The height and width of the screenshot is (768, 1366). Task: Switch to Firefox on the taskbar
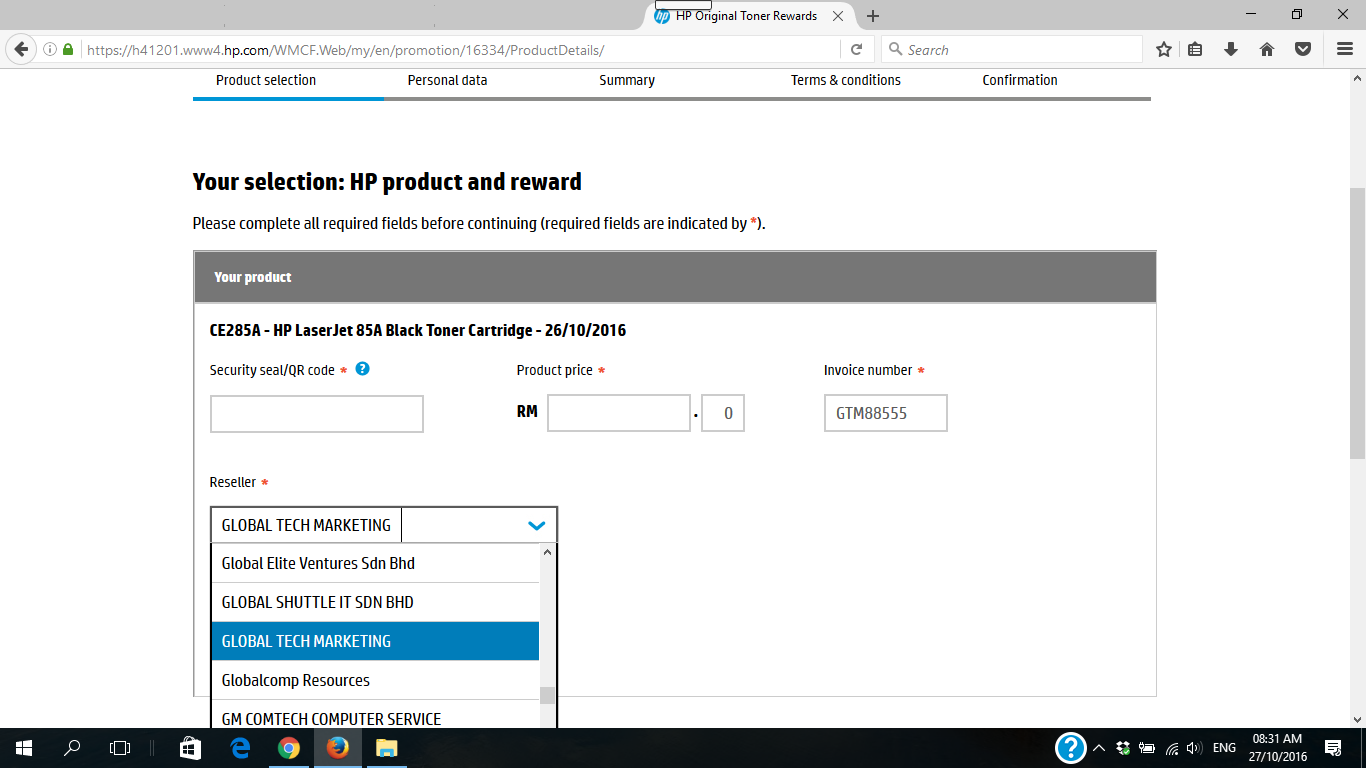click(338, 747)
